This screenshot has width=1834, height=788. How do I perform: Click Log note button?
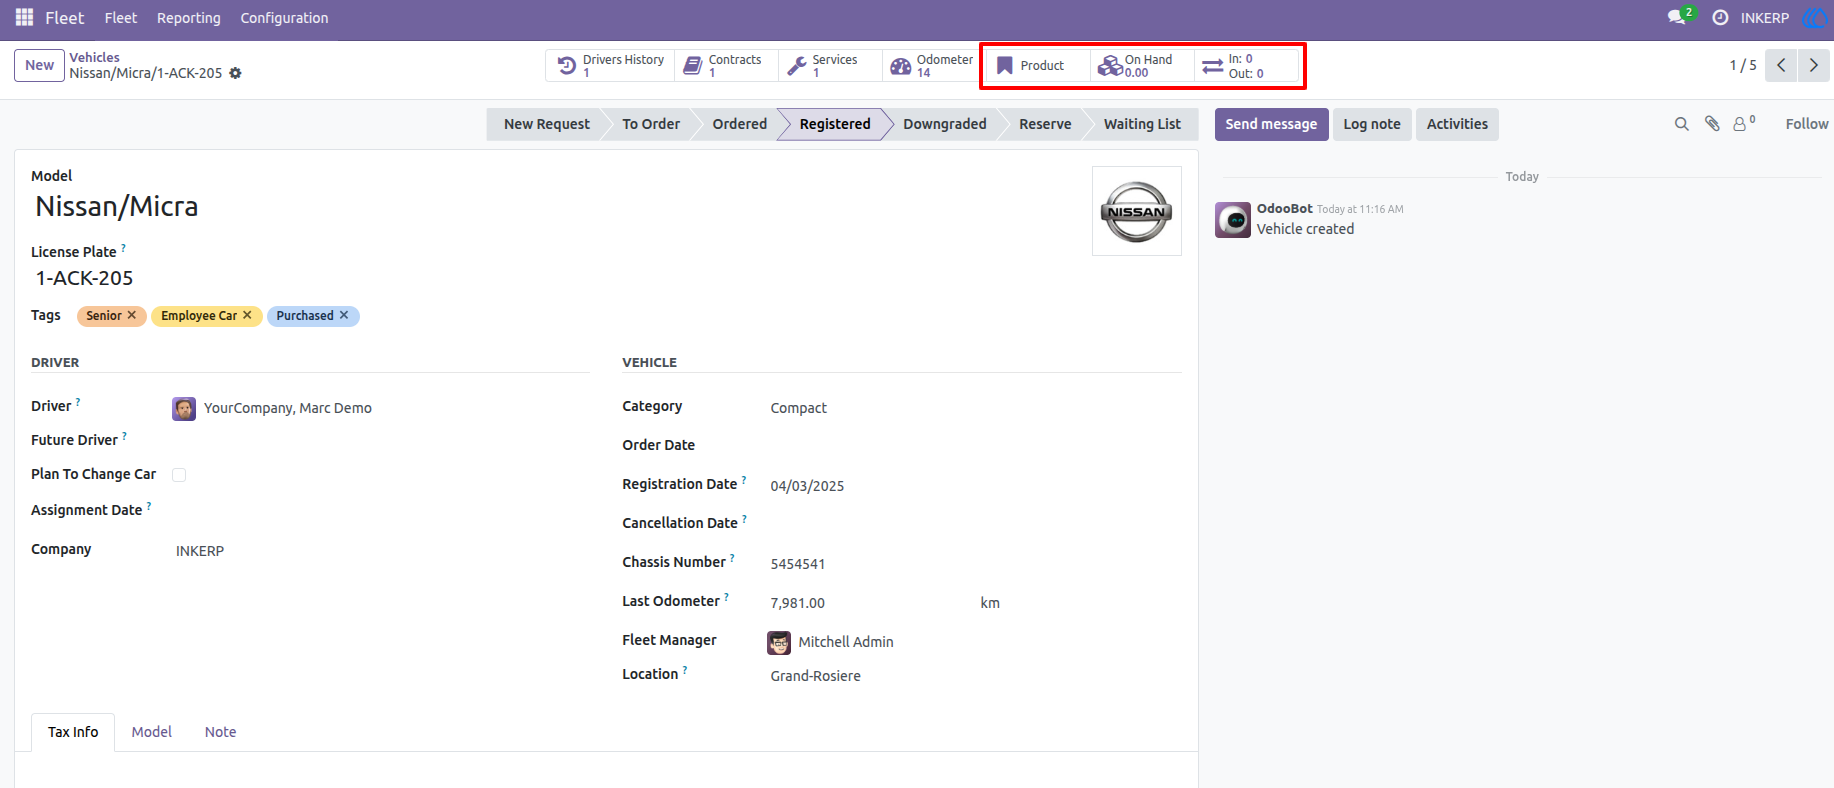click(1372, 124)
